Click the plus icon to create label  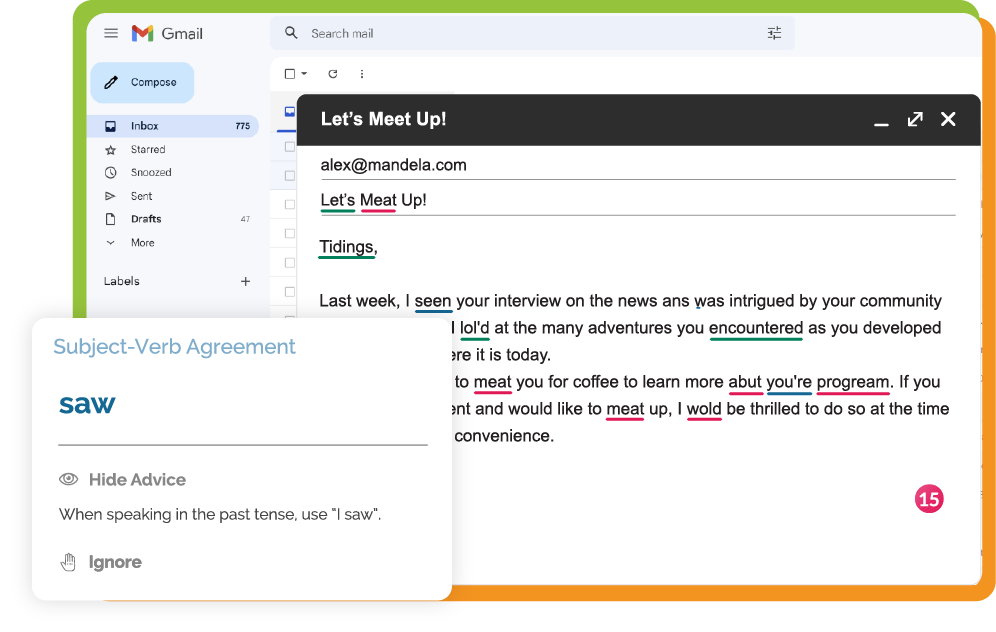[245, 281]
